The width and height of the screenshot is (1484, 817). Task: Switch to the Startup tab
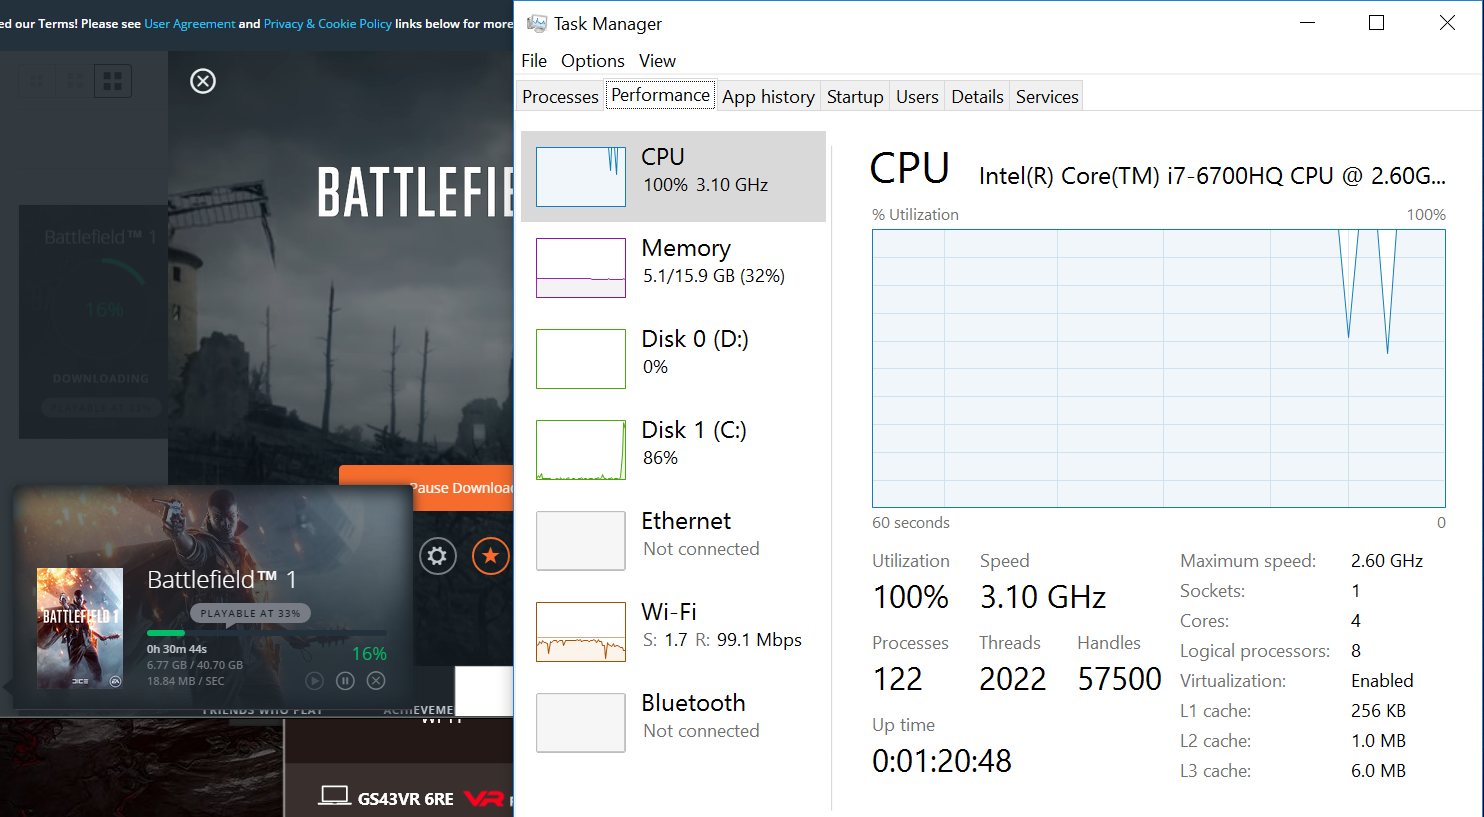click(x=855, y=96)
